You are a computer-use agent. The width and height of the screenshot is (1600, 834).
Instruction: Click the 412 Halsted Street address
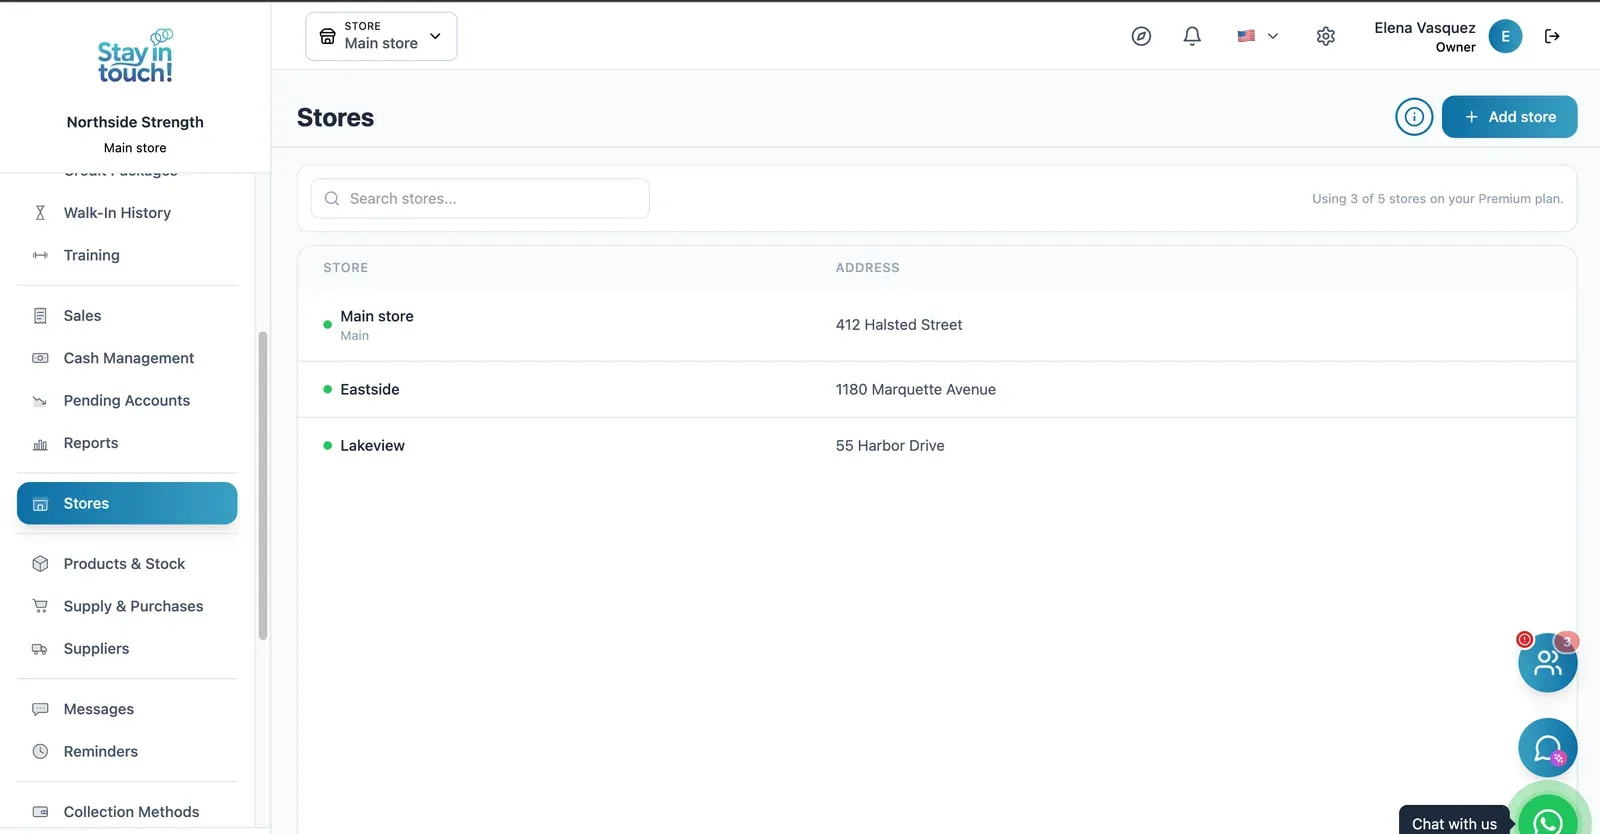click(x=899, y=325)
